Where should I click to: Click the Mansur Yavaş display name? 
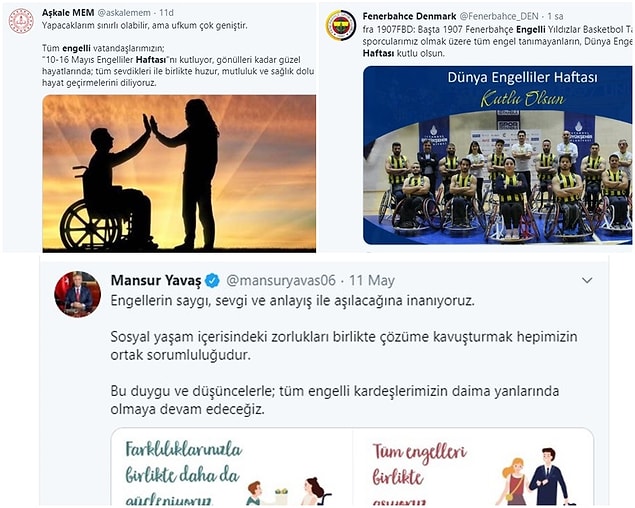click(x=156, y=280)
